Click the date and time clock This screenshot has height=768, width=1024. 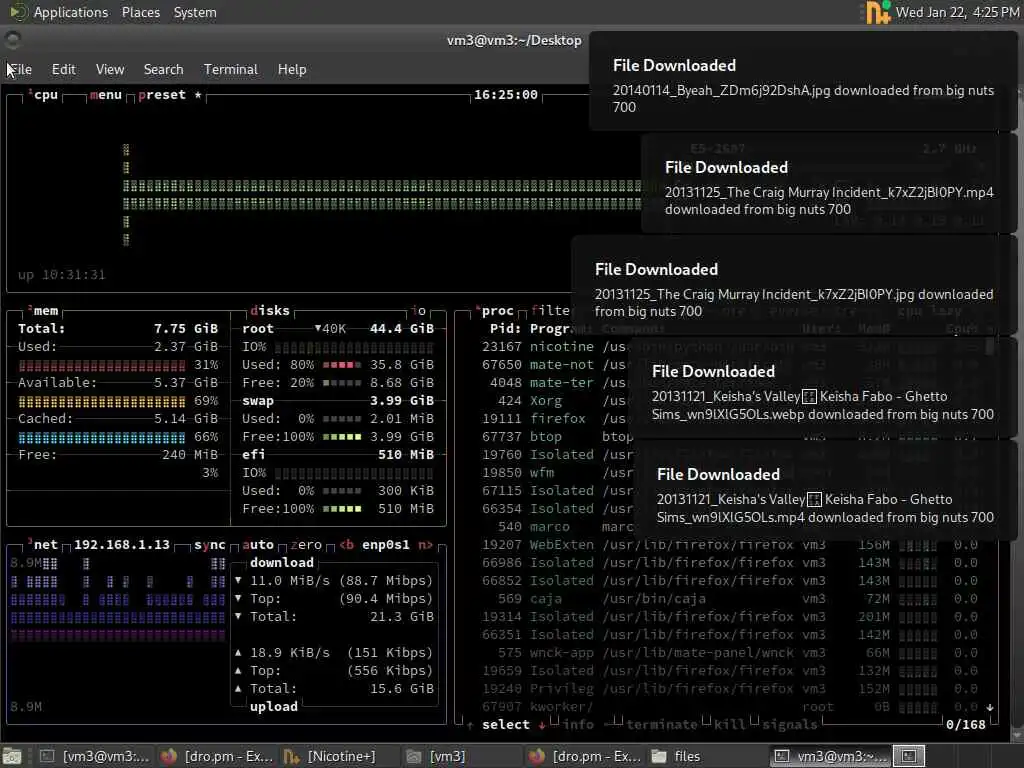click(x=957, y=12)
